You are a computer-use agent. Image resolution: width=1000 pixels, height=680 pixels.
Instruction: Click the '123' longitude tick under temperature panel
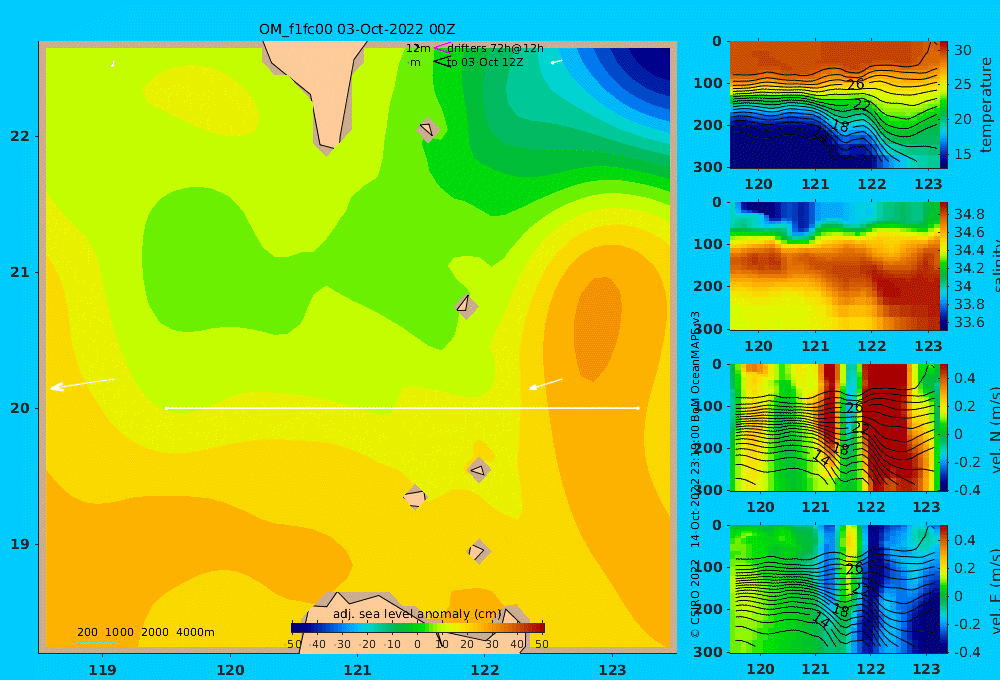pos(928,184)
